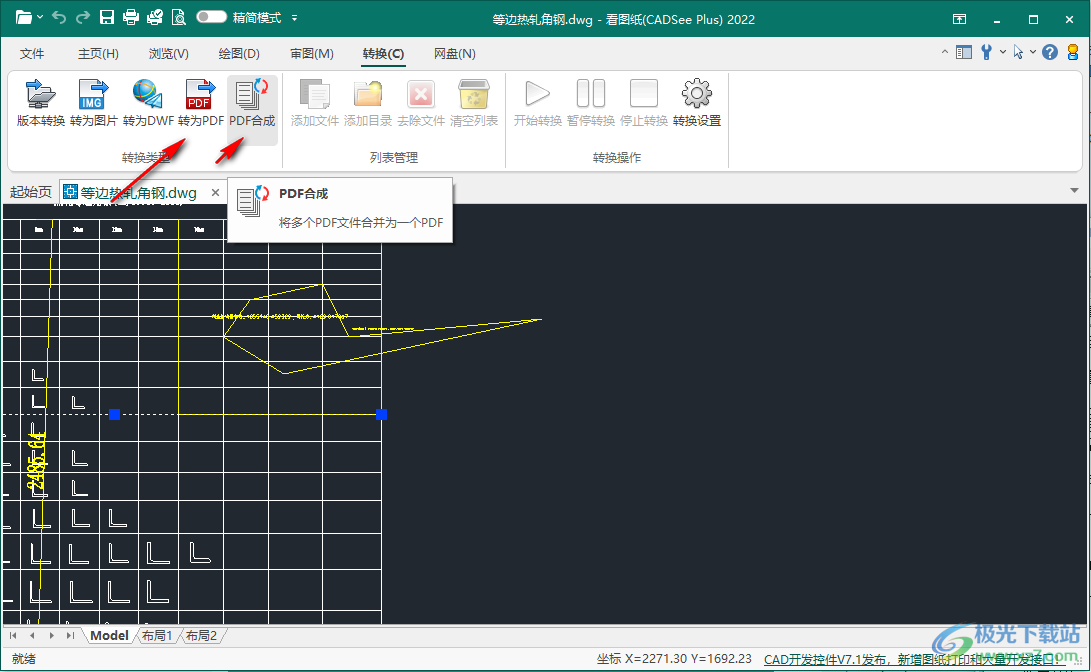Screen dimensions: 1091x672
Task: Switch to the 审图(M) tab
Action: tap(312, 54)
